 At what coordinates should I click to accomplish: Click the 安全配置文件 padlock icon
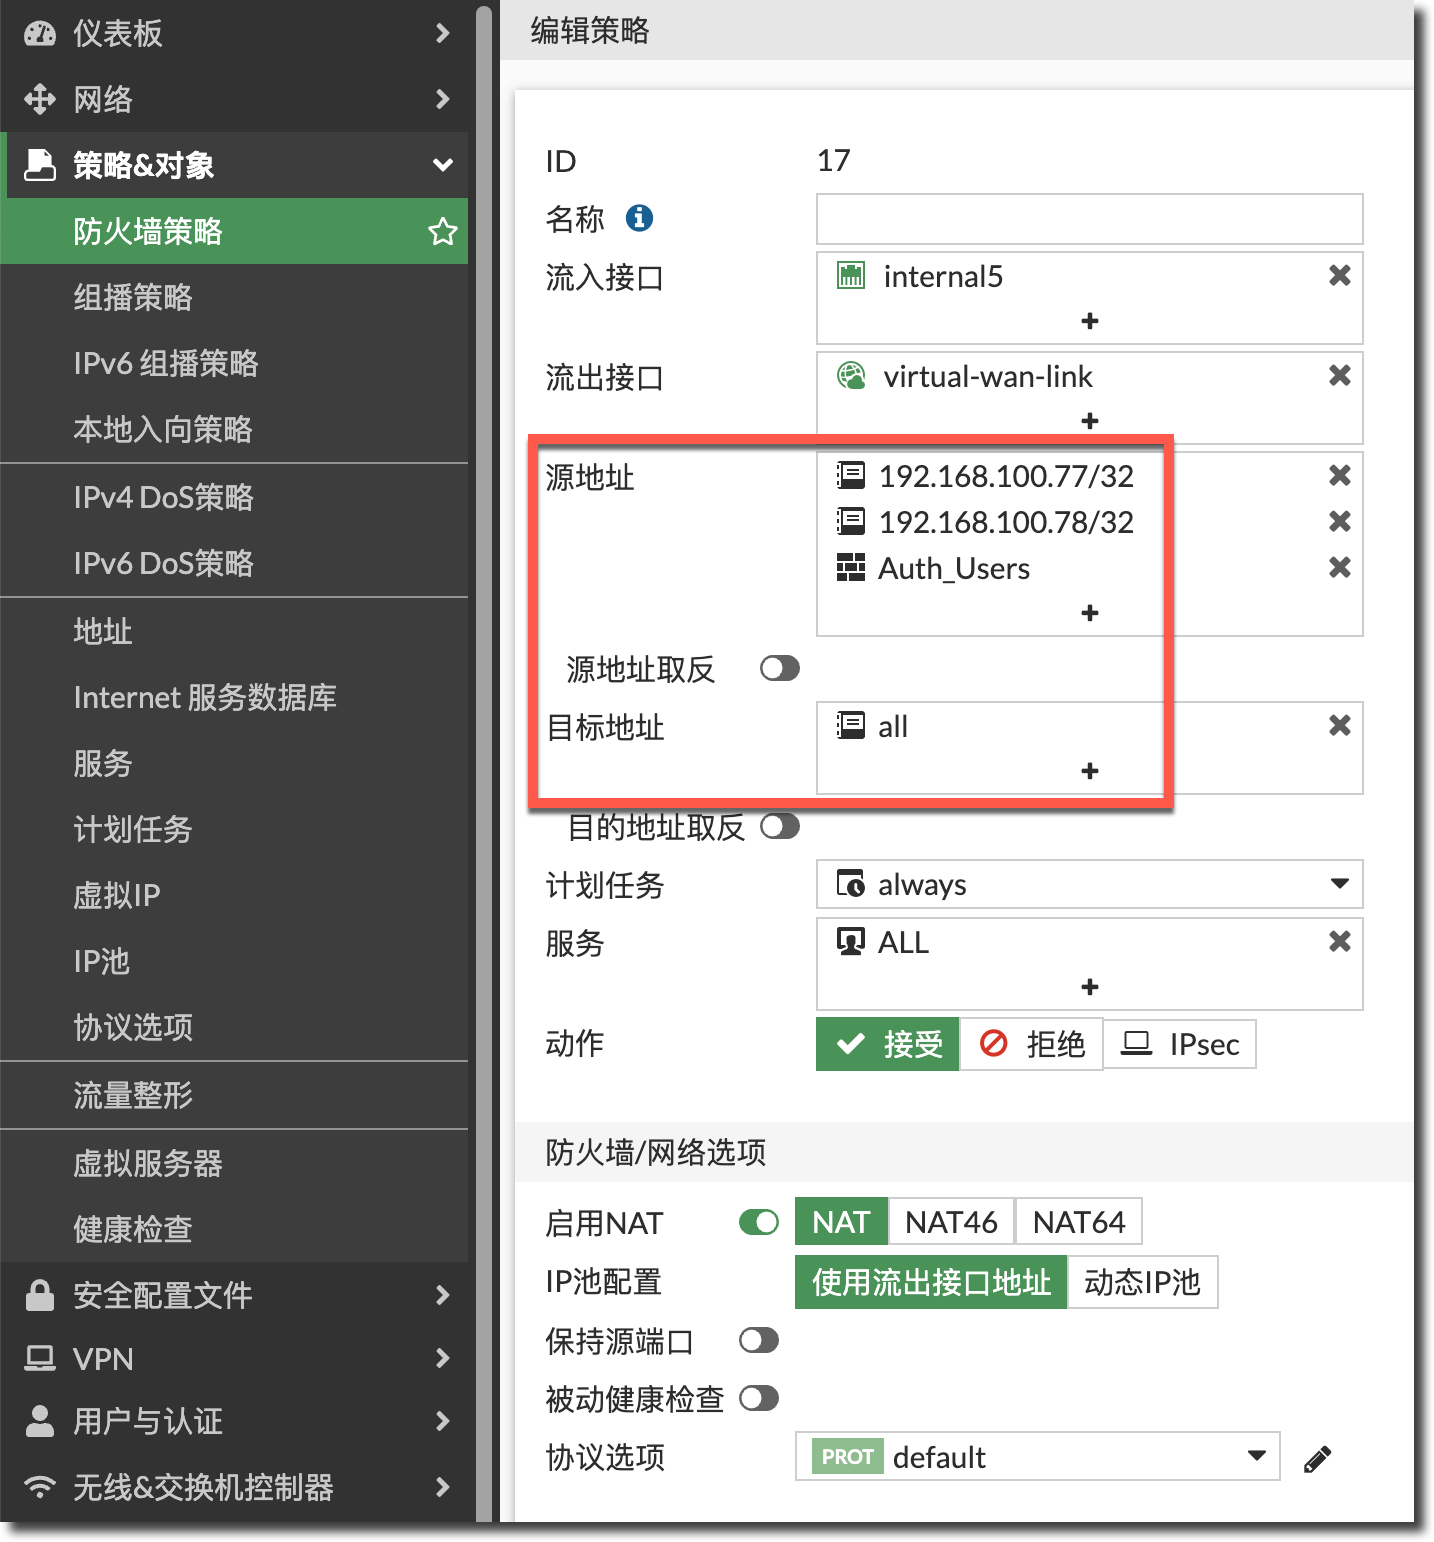[40, 1295]
